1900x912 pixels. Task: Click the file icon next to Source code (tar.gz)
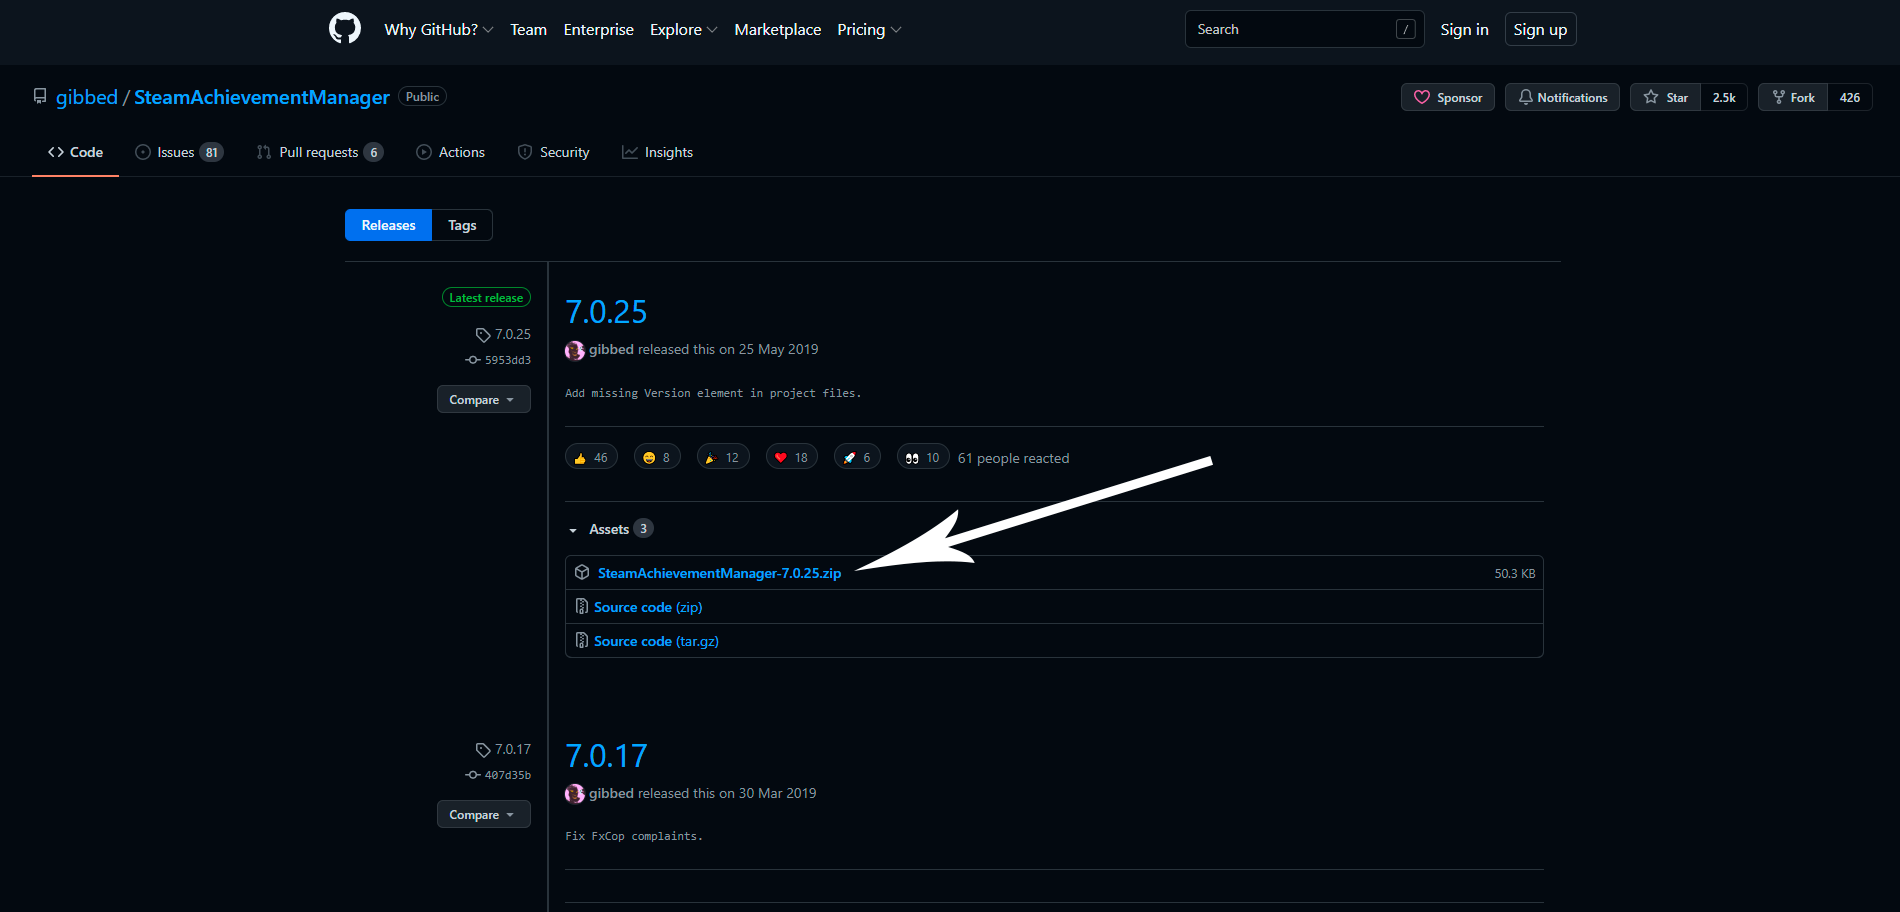tap(582, 641)
